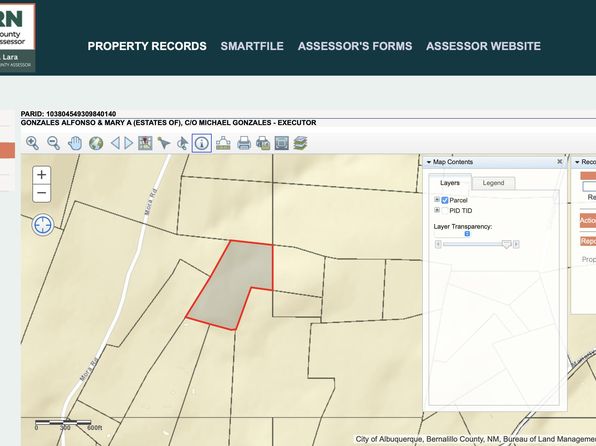Enable the PID TID layer checkbox

click(x=445, y=211)
